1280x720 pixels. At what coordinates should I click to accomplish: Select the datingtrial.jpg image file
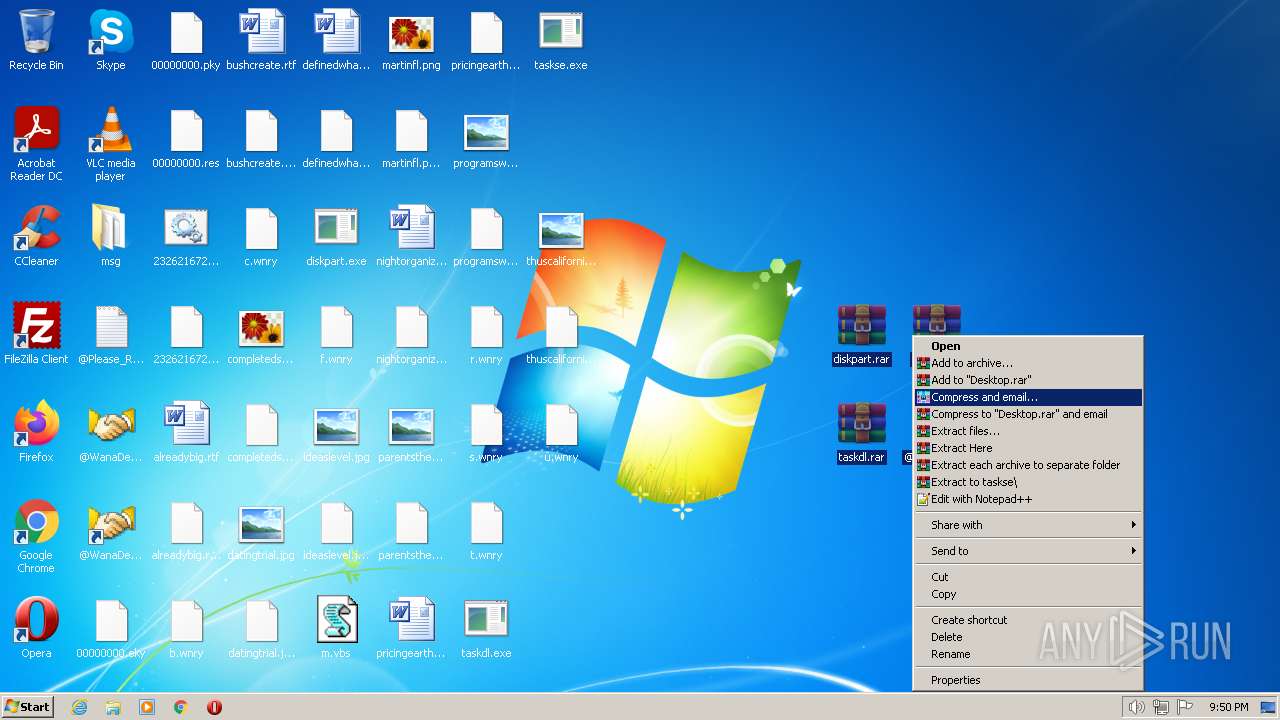261,530
